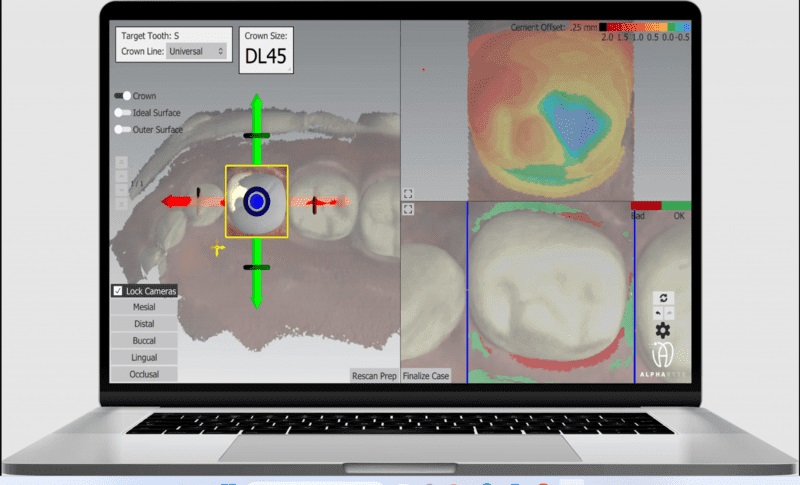This screenshot has height=485, width=800.
Task: Click the green downward arrow handle
Action: [x=256, y=298]
